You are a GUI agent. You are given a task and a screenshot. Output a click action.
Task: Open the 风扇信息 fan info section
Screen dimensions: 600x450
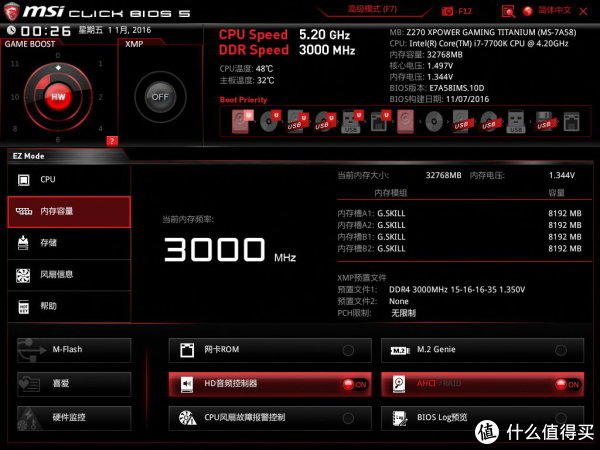point(69,275)
